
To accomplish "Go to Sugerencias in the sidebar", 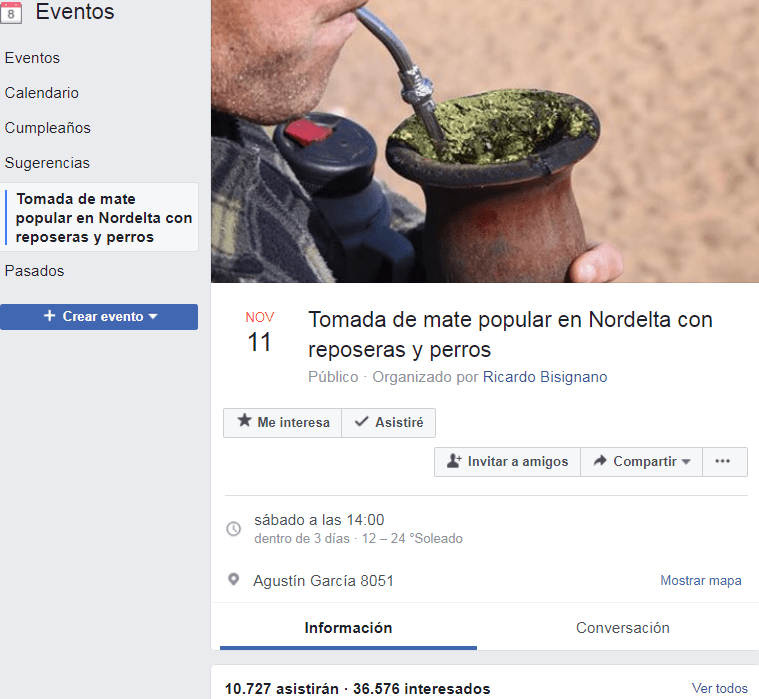I will (x=47, y=163).
